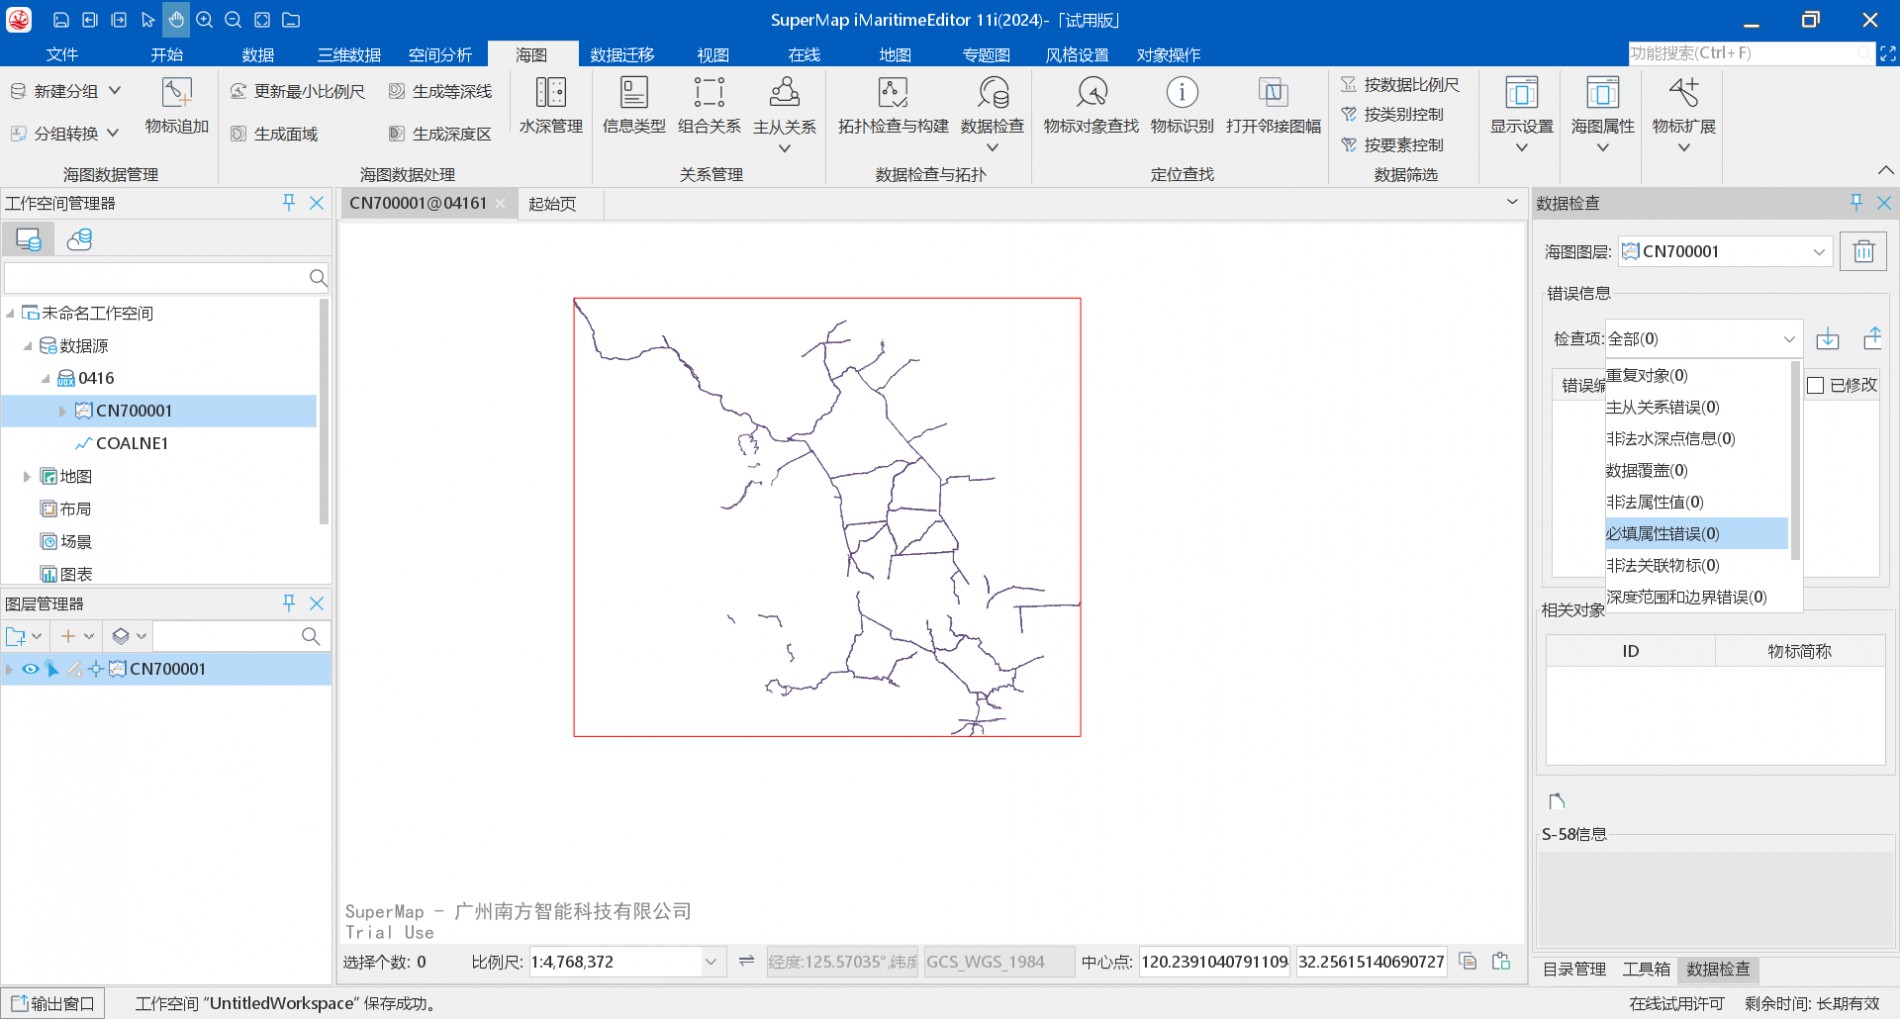The height and width of the screenshot is (1019, 1900).
Task: Toggle visibility eye of CN700001 layer
Action: point(31,669)
